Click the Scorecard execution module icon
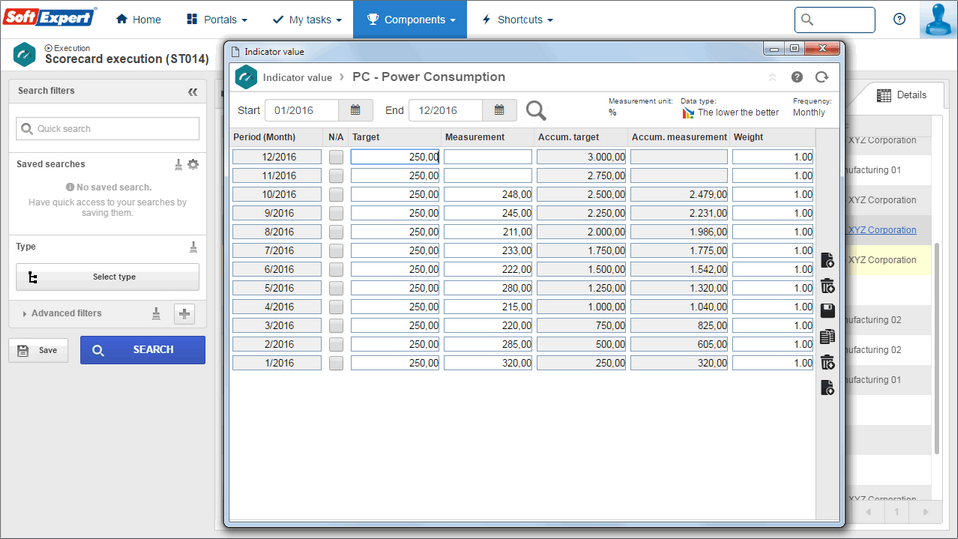The height and width of the screenshot is (539, 958). click(24, 54)
